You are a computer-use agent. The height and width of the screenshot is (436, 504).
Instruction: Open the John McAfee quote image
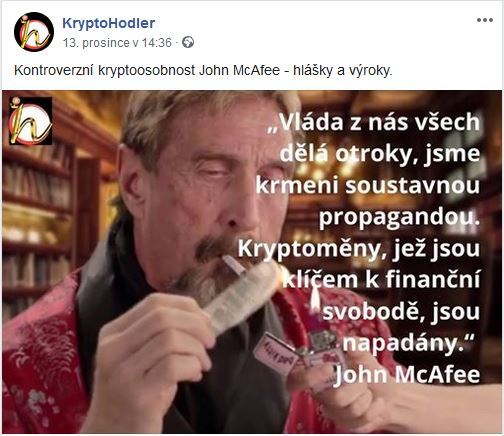tap(252, 262)
